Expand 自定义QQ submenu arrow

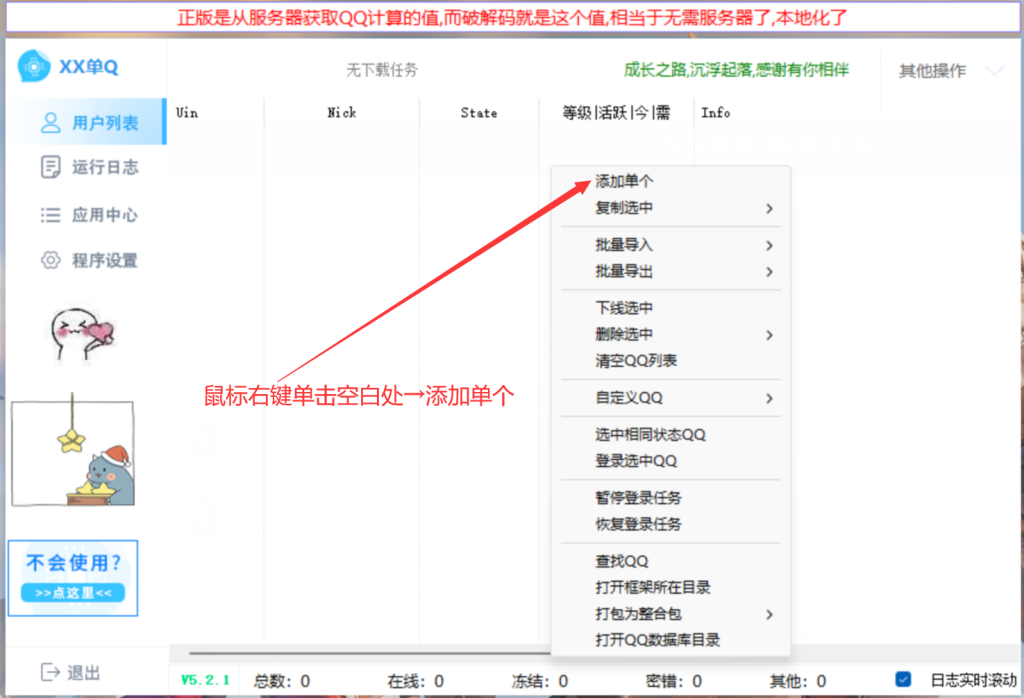769,398
